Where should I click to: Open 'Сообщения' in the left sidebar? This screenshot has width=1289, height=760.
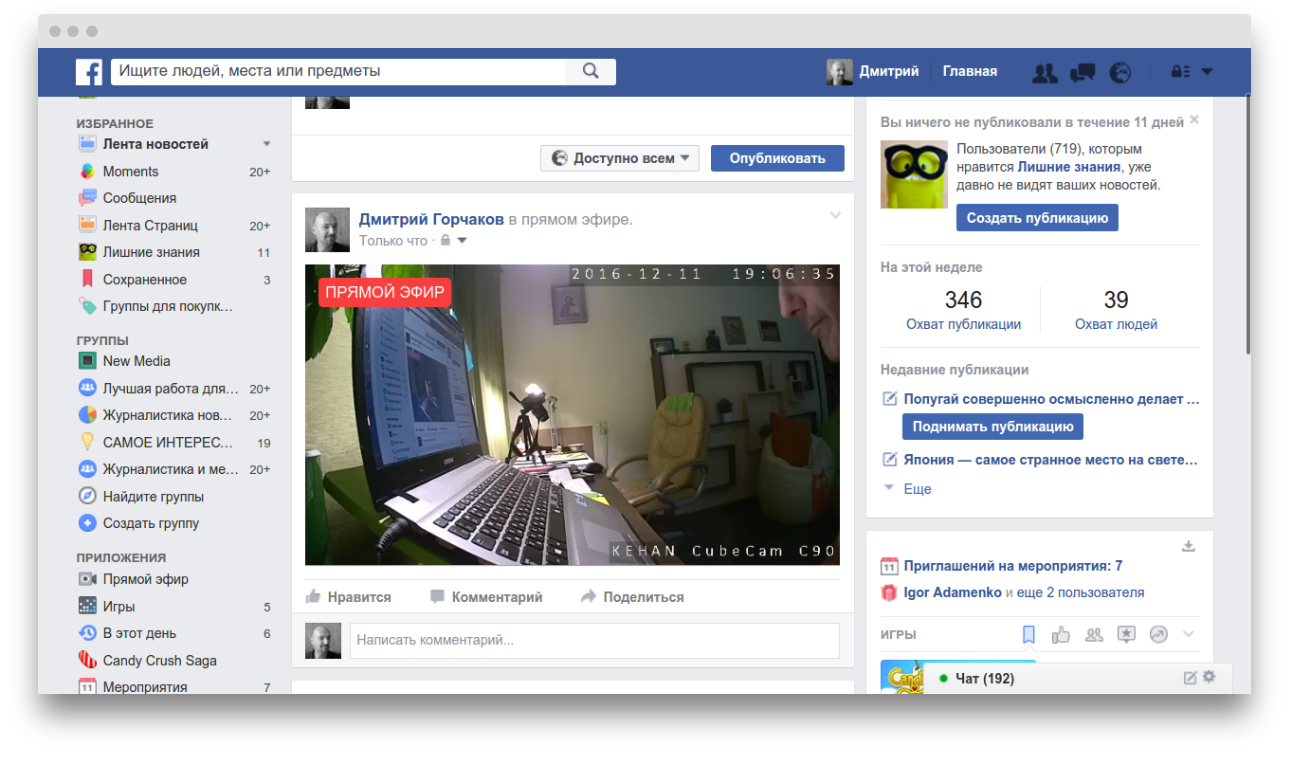[139, 198]
